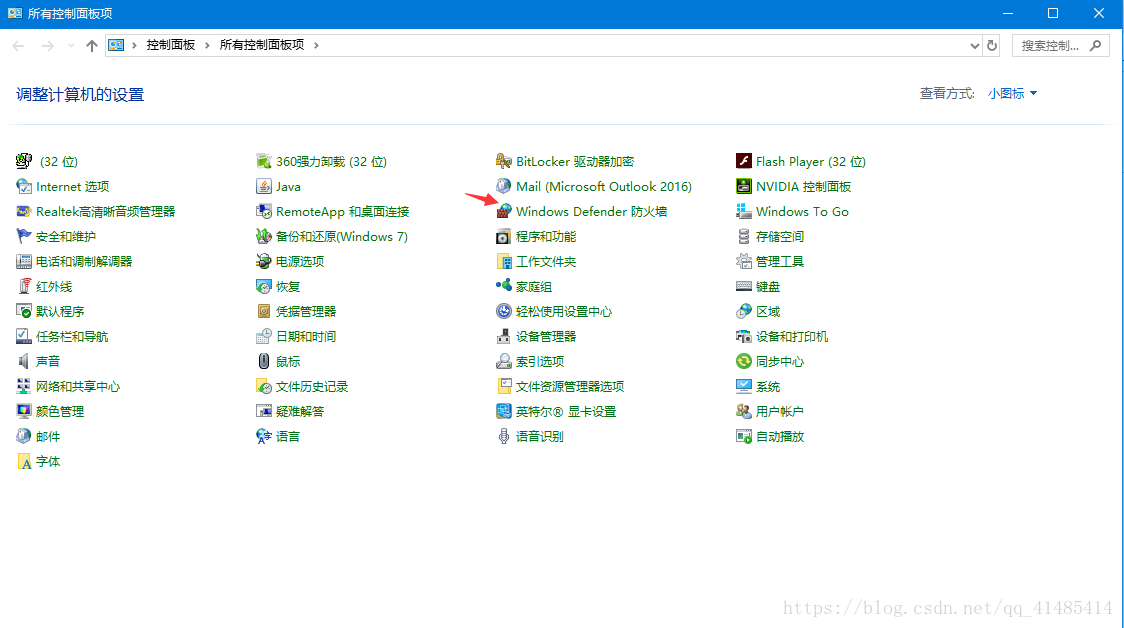Open 工作文件夹 link

(x=546, y=262)
